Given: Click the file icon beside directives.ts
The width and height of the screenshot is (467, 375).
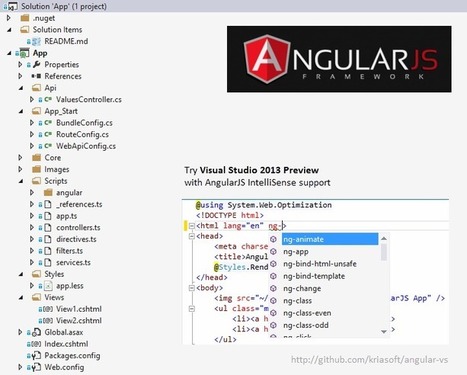Looking at the screenshot, I should 48,239.
